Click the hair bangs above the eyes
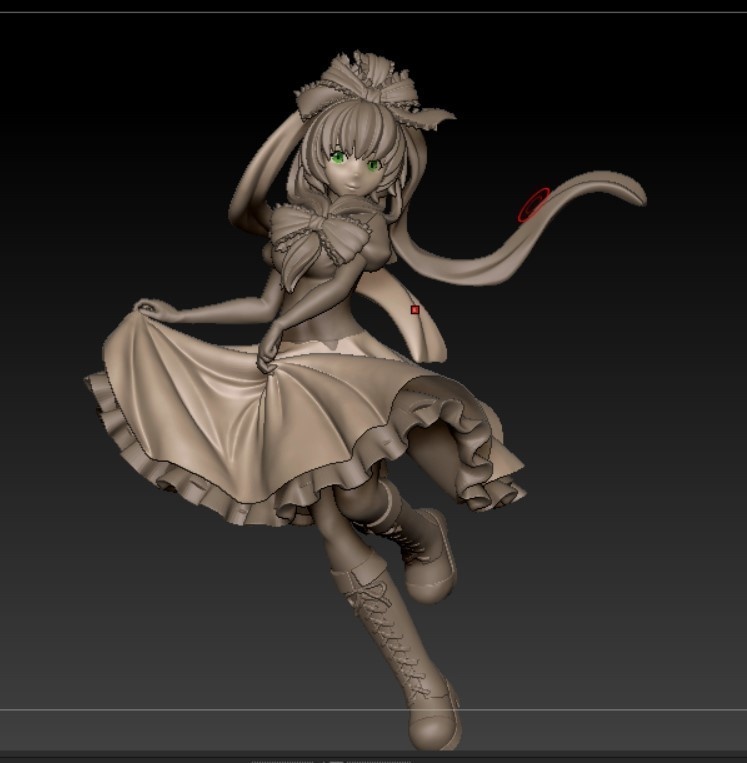Screen dimensions: 747x763 click(352, 135)
